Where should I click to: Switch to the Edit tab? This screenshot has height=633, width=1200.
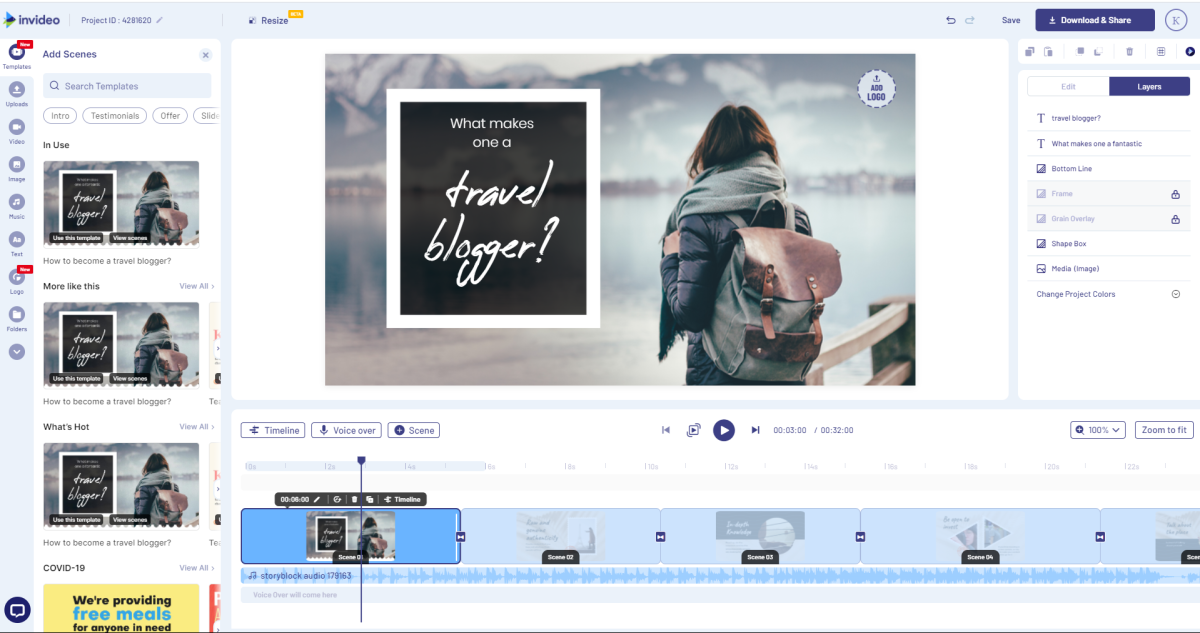click(1068, 86)
